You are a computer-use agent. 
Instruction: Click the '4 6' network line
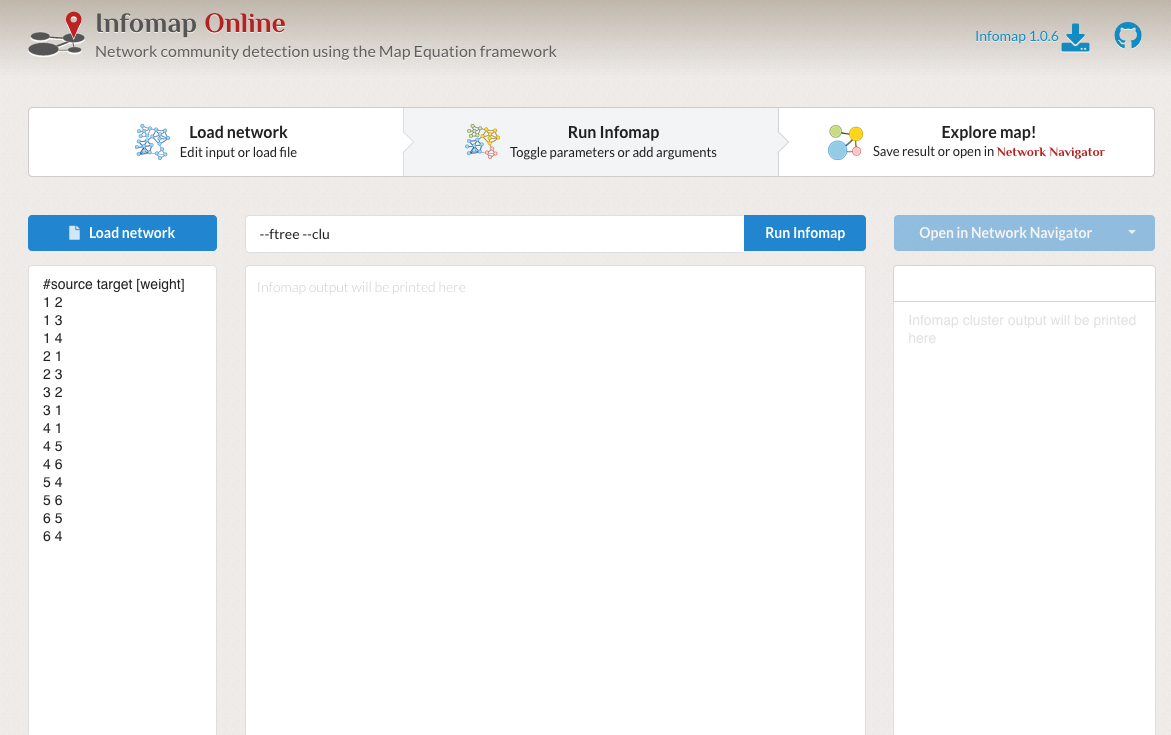(52, 464)
